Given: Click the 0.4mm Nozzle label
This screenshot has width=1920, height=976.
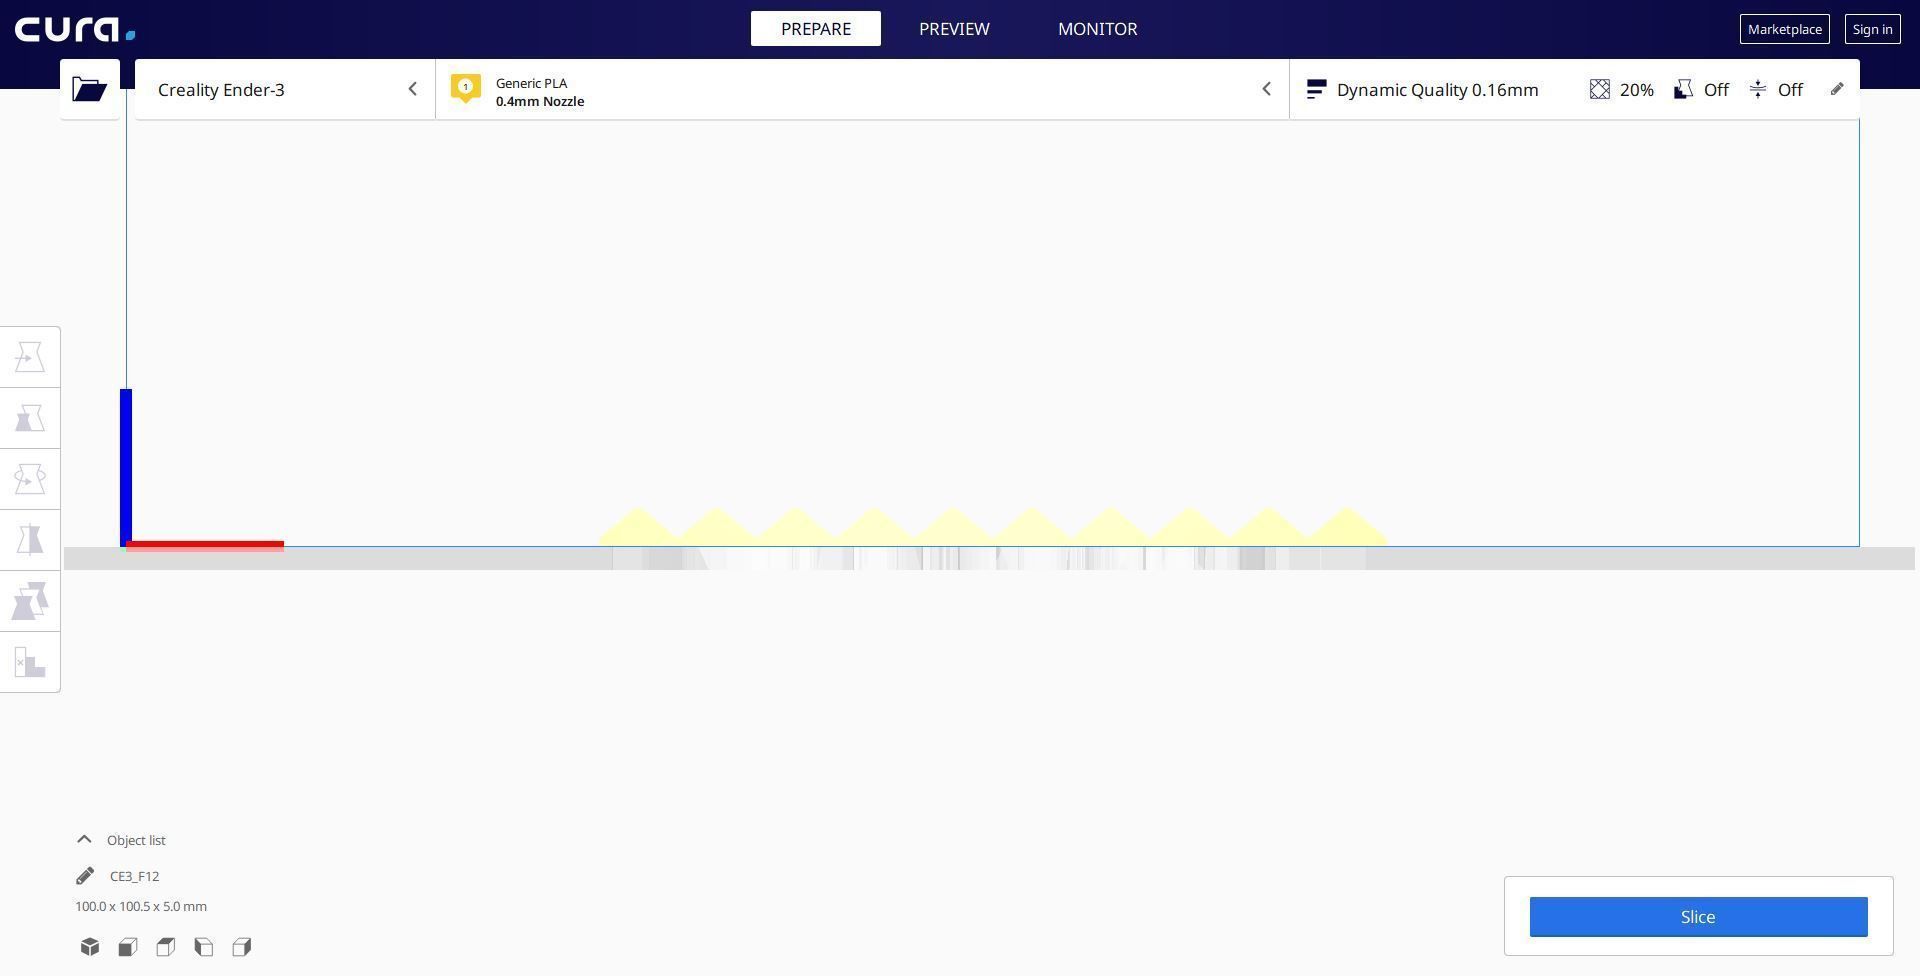Looking at the screenshot, I should click(540, 101).
